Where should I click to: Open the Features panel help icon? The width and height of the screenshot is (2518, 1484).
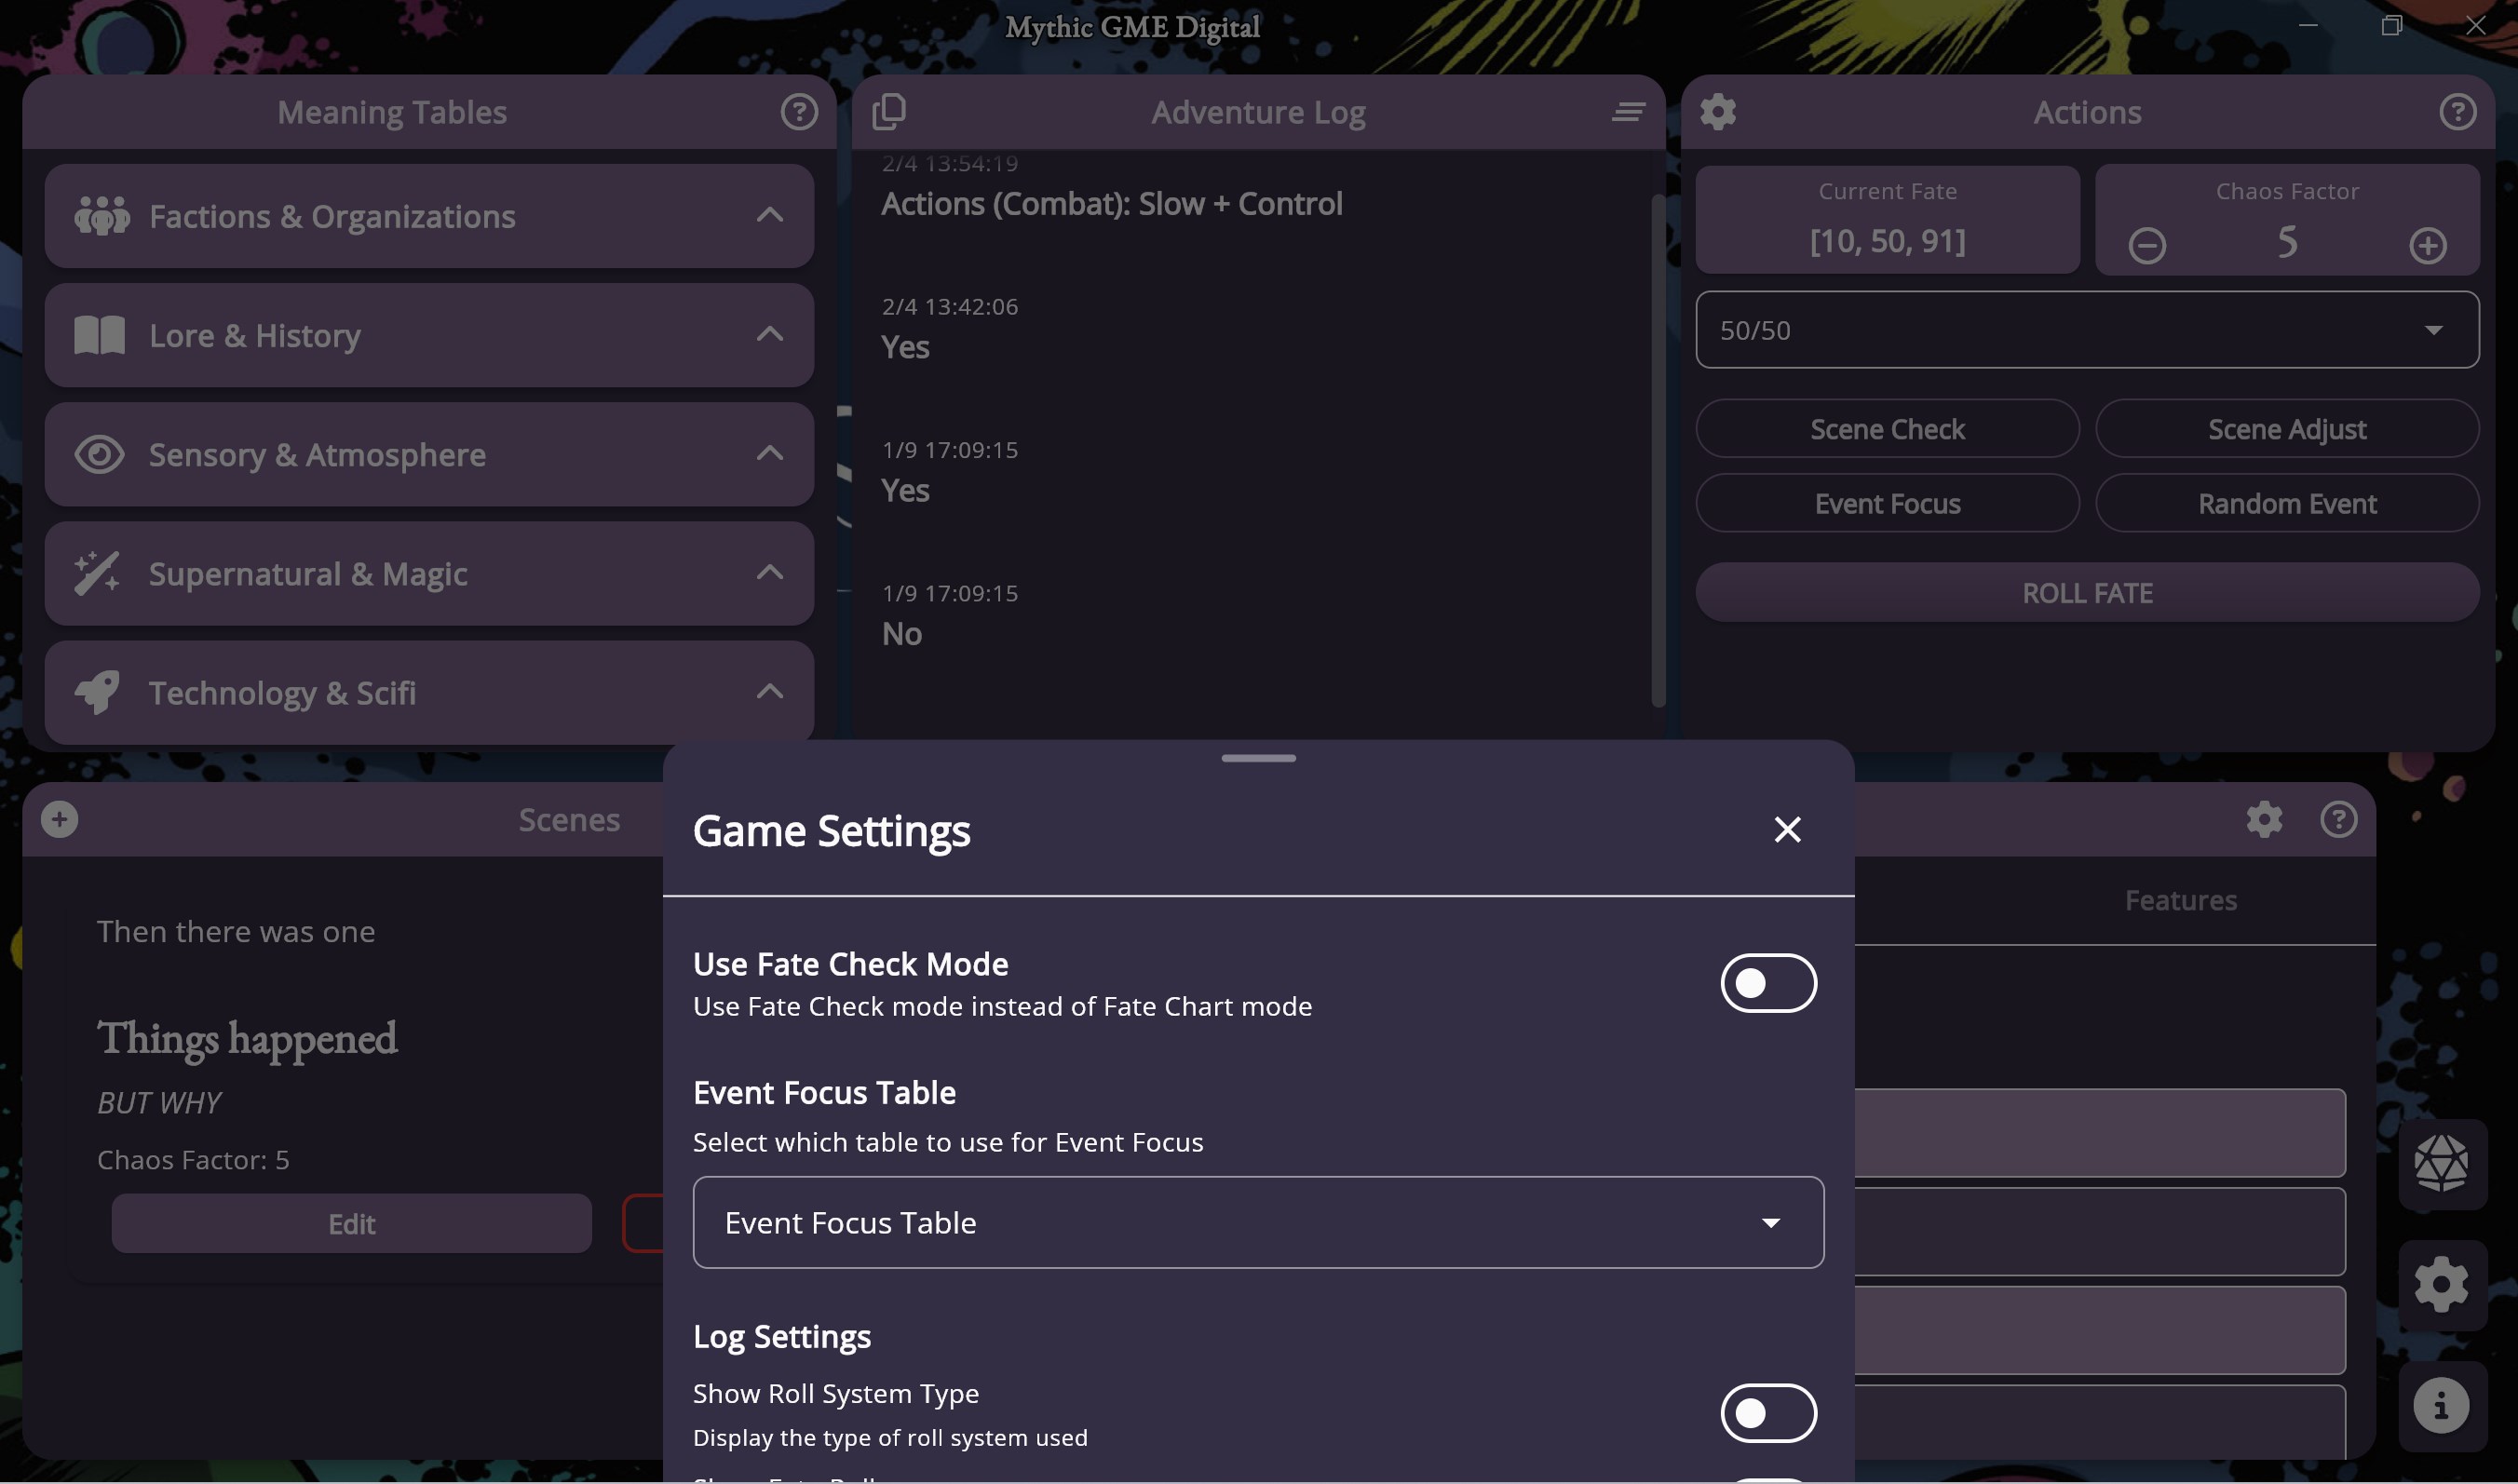click(x=2339, y=819)
